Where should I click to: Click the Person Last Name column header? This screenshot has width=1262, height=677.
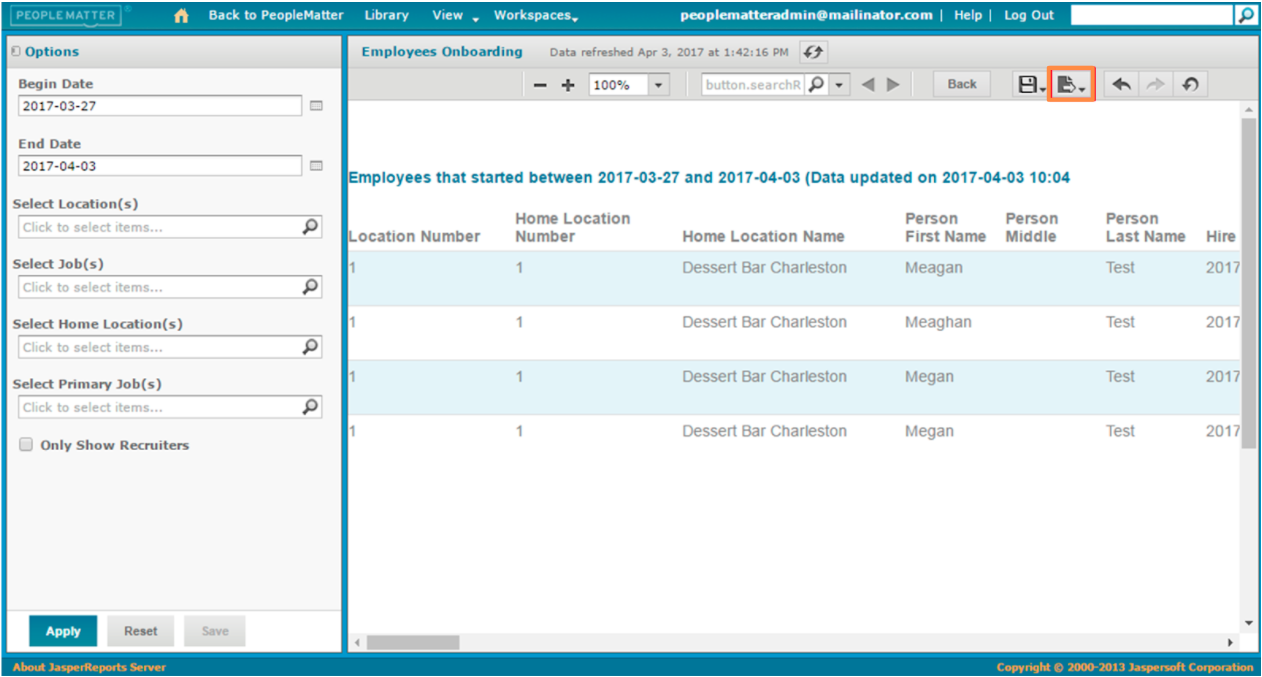pos(1145,228)
